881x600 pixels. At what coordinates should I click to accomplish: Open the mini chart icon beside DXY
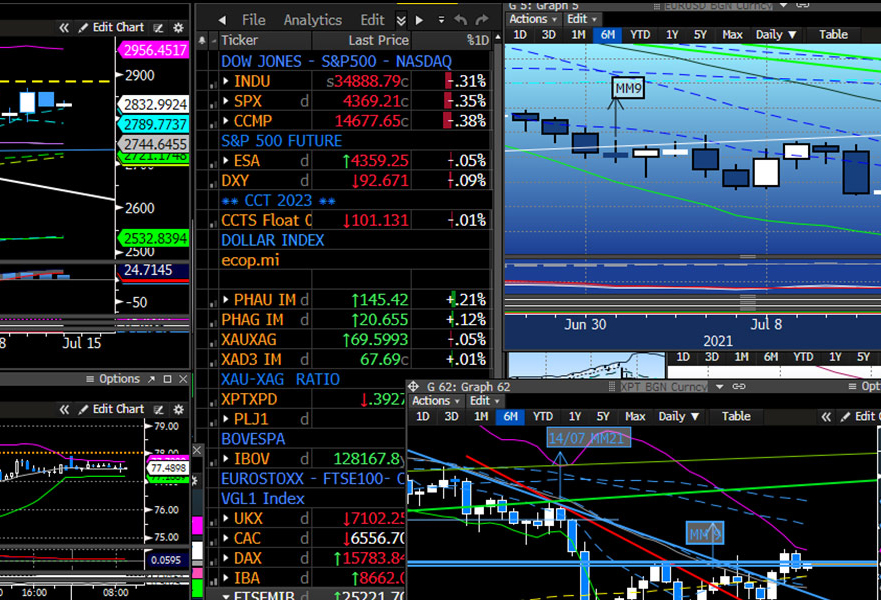(212, 183)
